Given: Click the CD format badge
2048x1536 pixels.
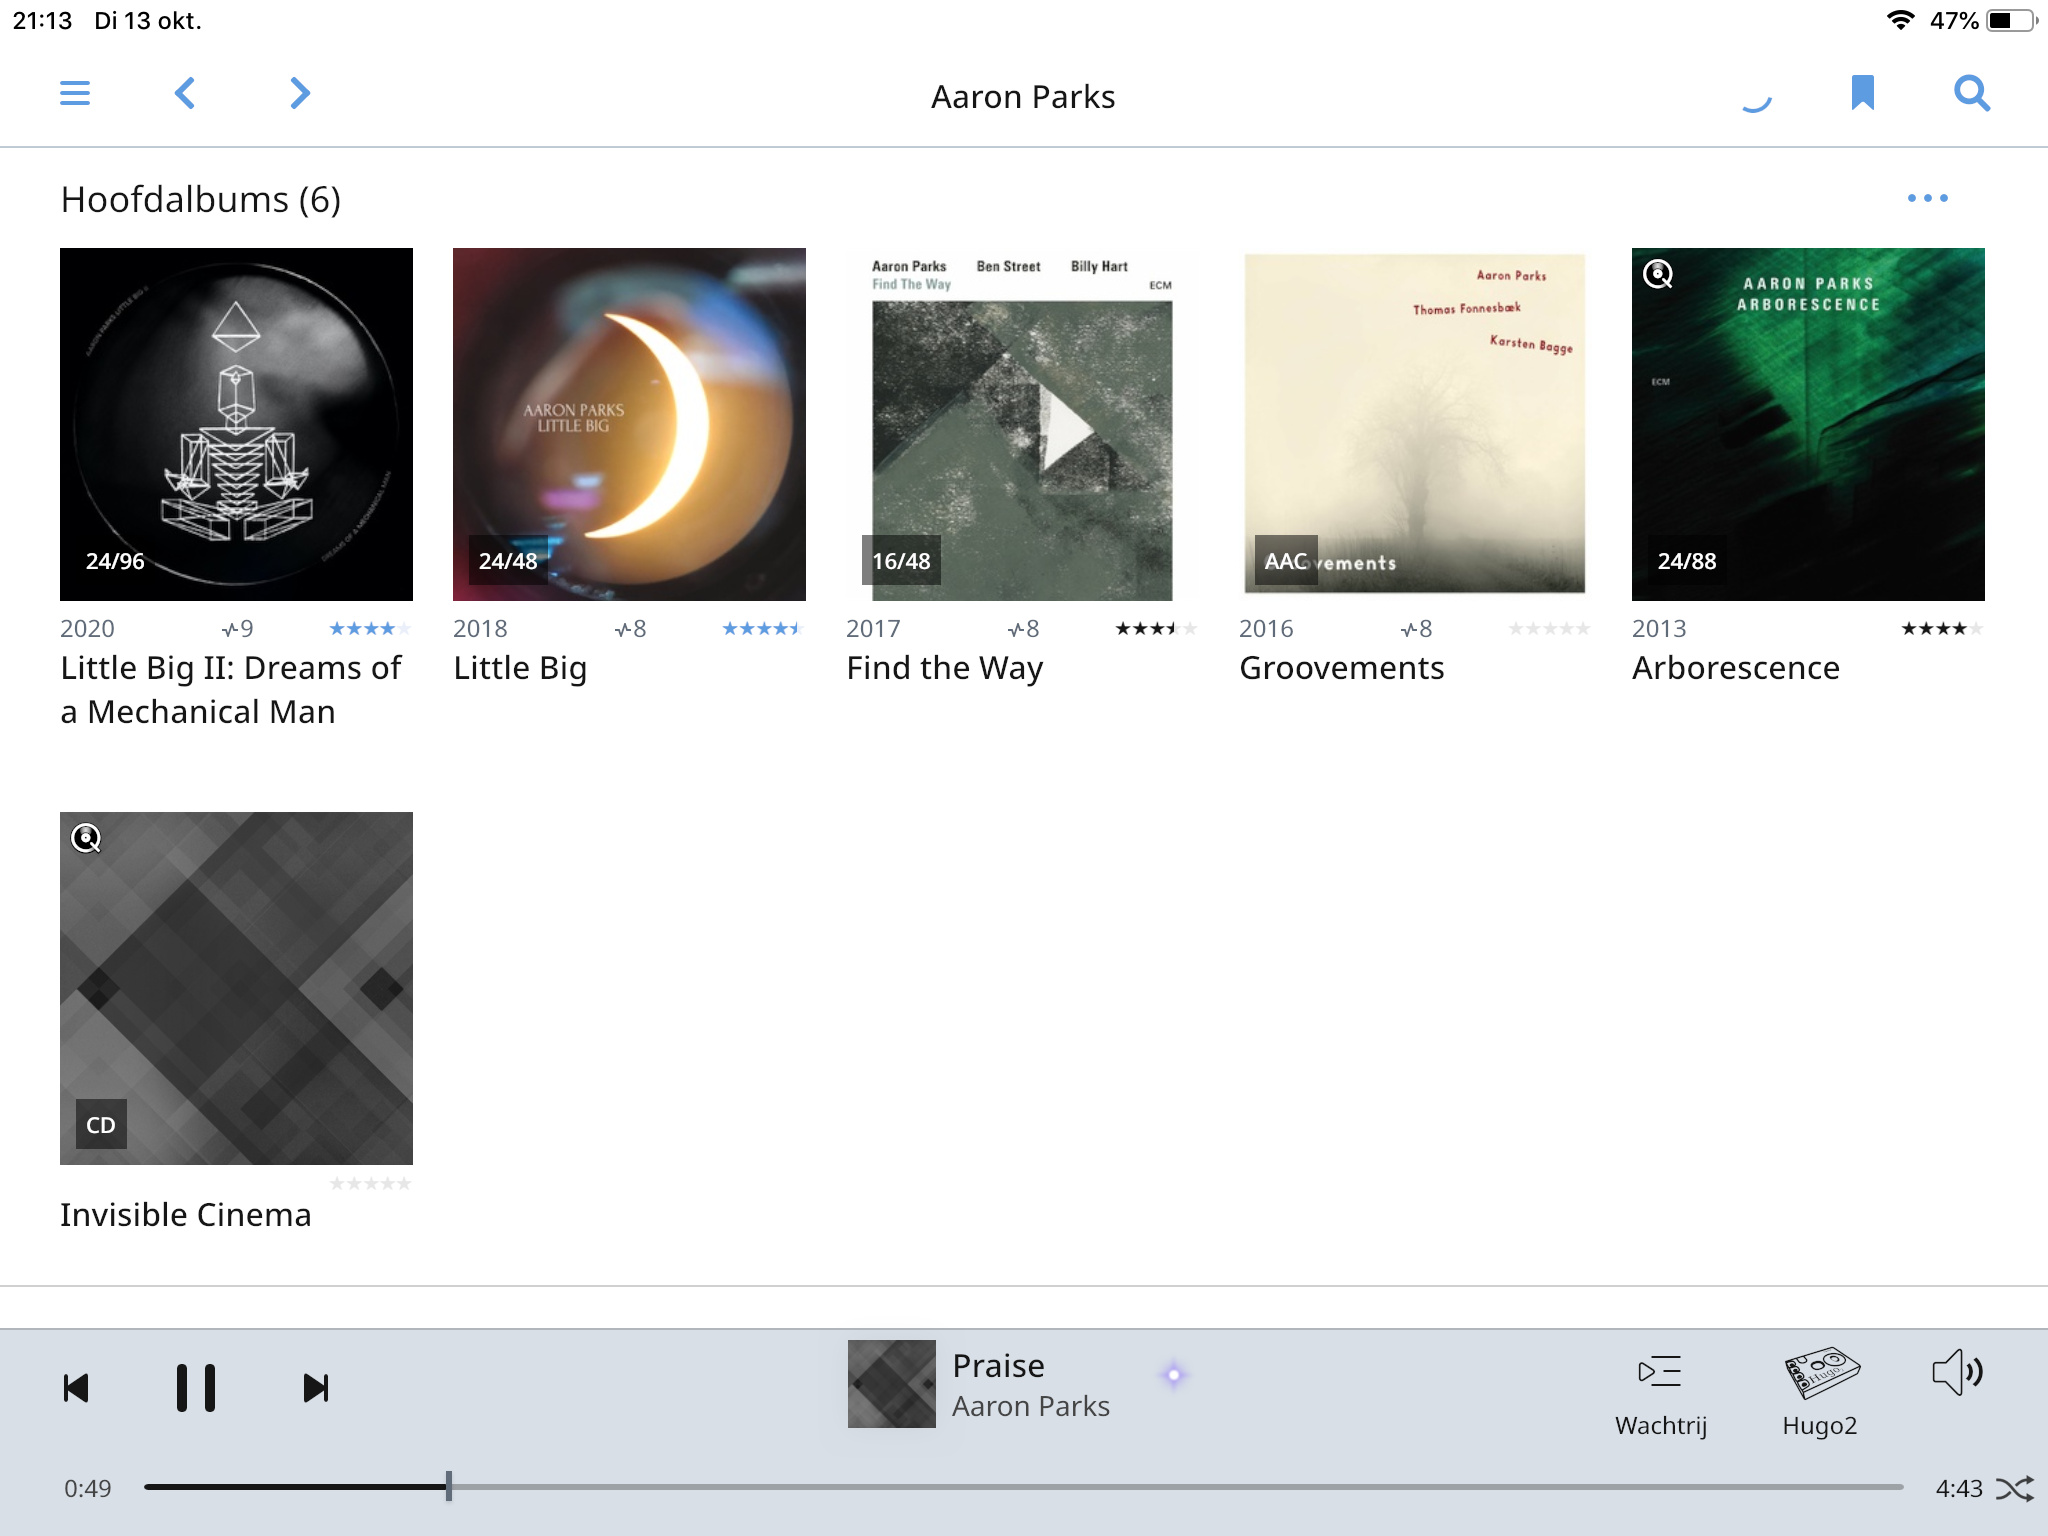Looking at the screenshot, I should tap(101, 1125).
